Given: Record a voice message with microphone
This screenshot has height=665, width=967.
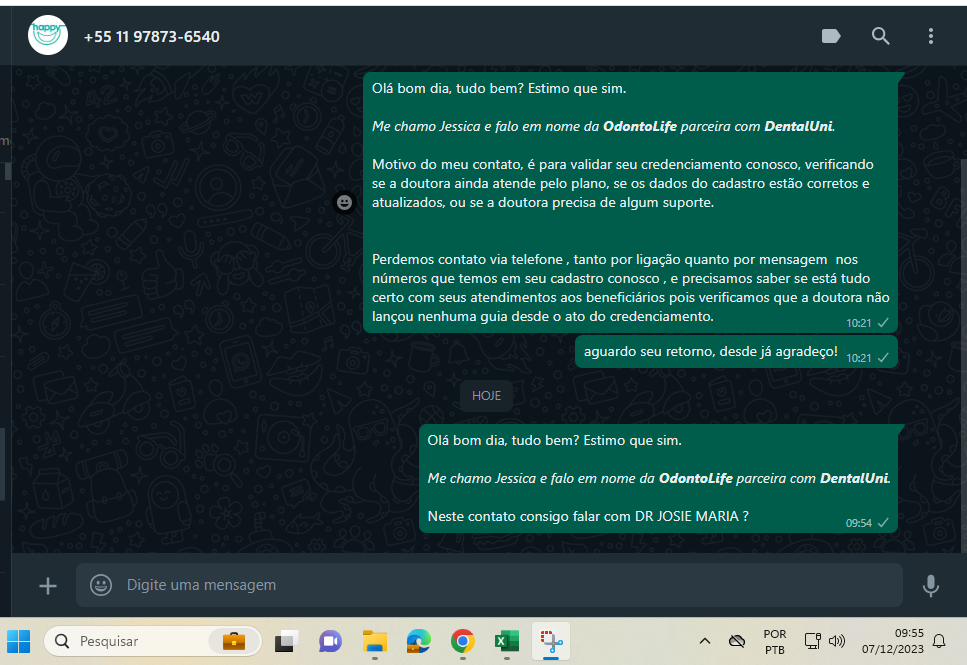Looking at the screenshot, I should click(931, 585).
